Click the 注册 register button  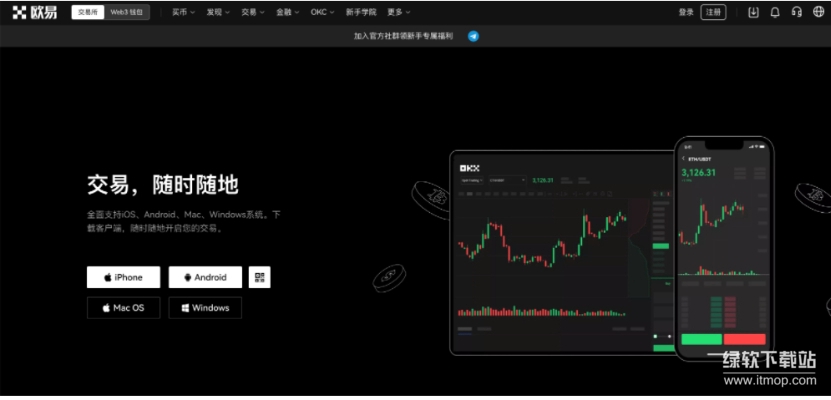[713, 12]
